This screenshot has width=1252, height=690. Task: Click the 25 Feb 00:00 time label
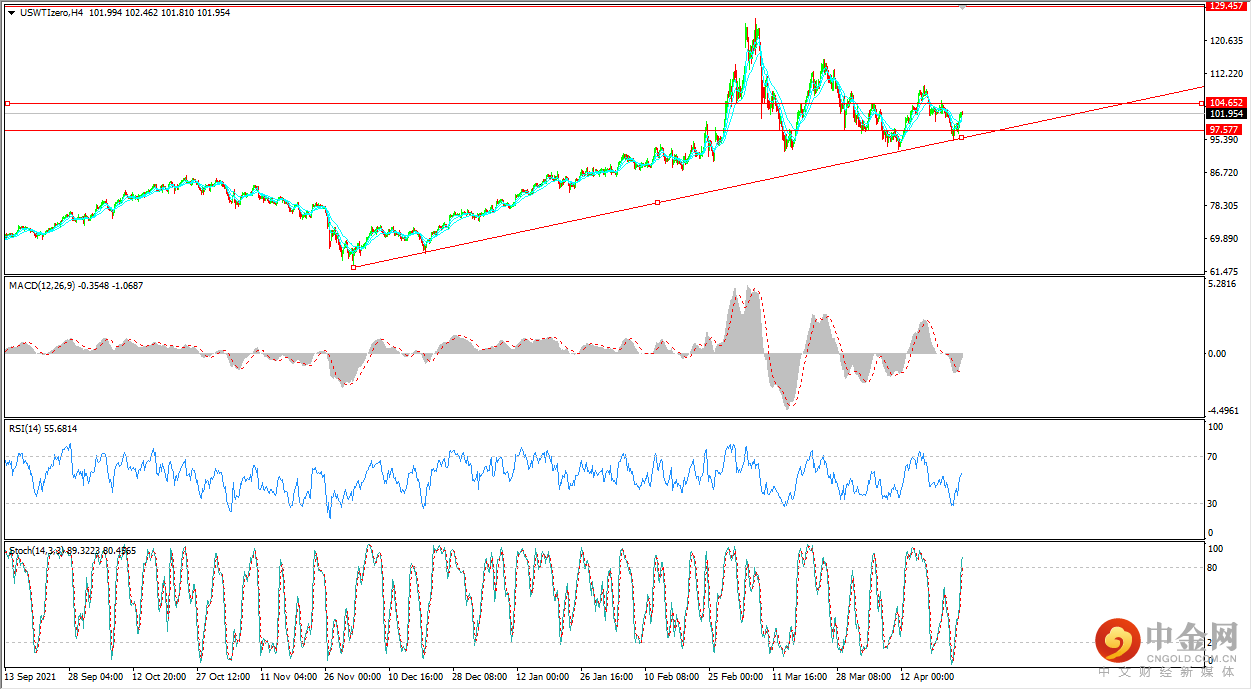(x=736, y=676)
